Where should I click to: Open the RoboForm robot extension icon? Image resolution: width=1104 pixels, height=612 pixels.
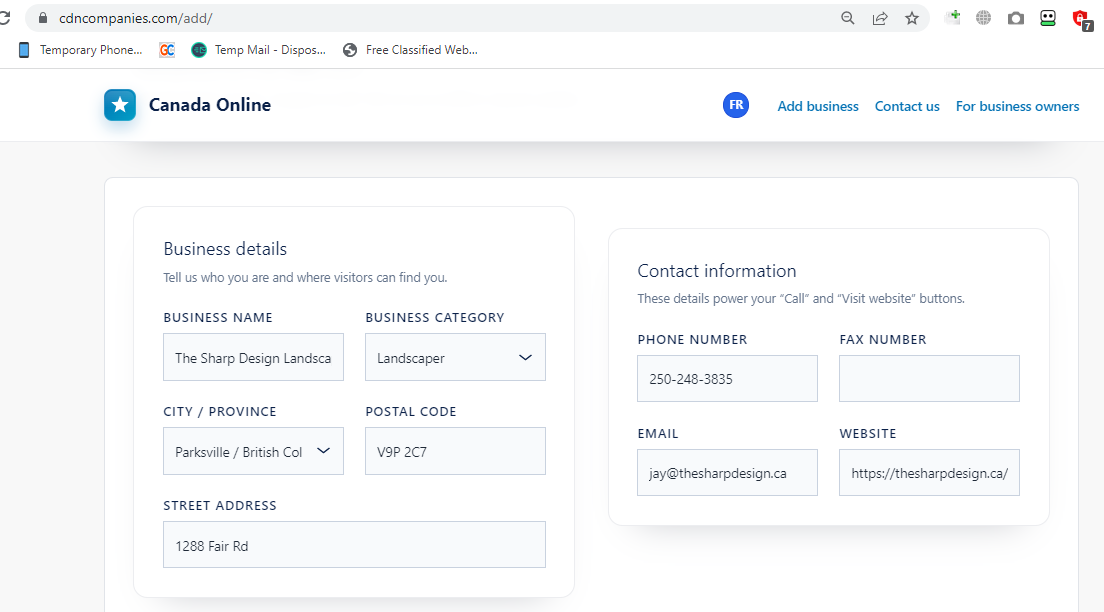click(x=1048, y=18)
